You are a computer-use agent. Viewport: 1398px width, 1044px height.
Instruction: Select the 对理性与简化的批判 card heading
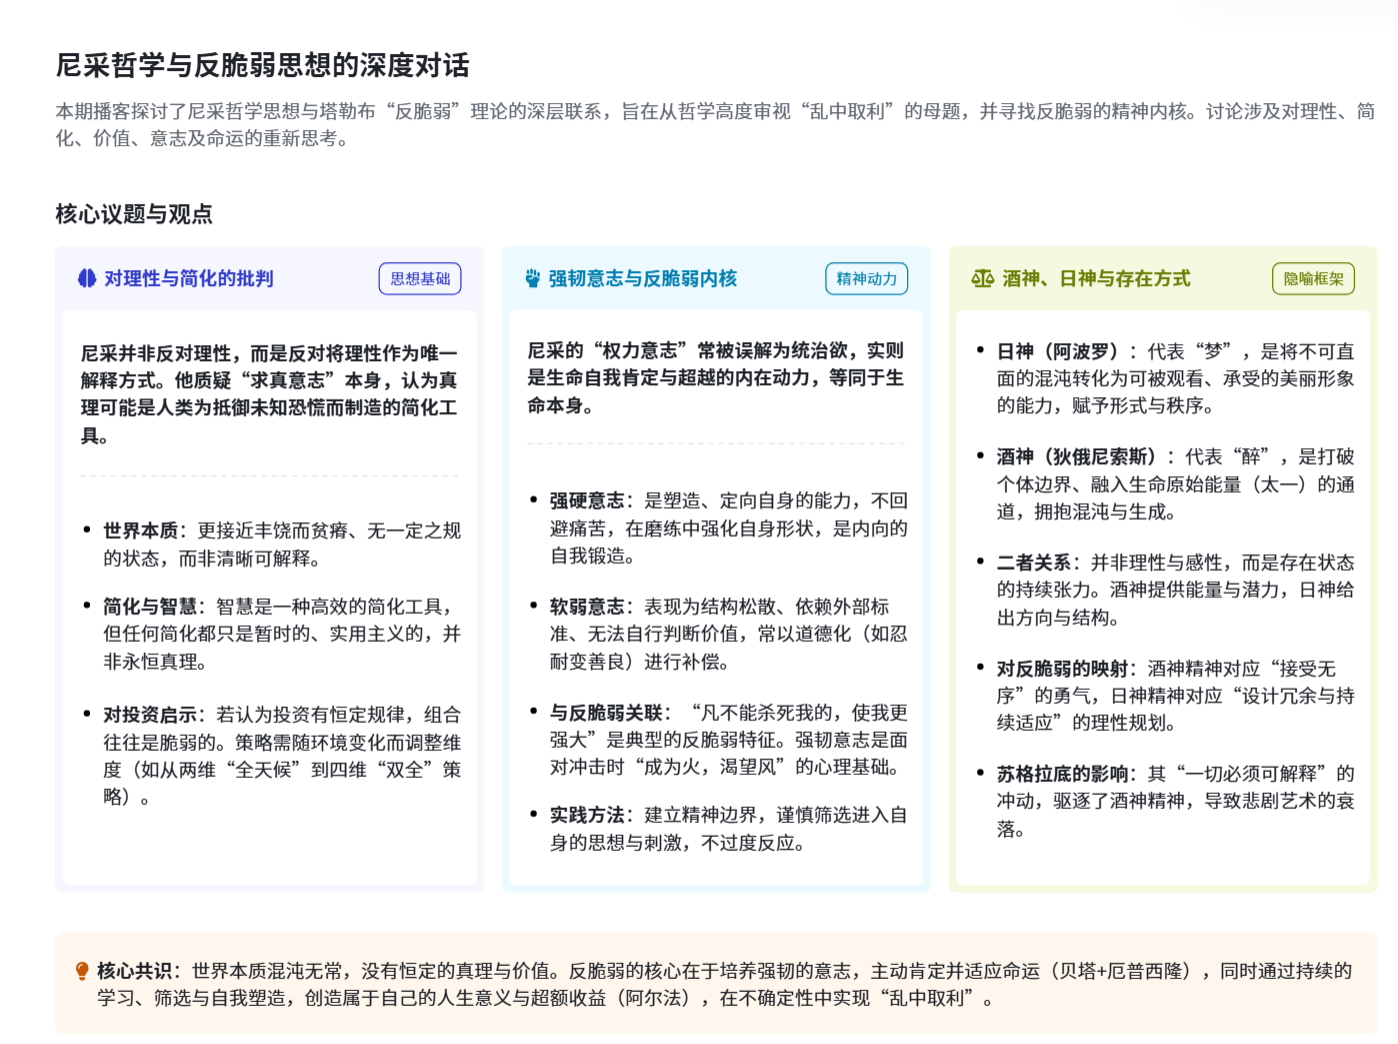[188, 278]
